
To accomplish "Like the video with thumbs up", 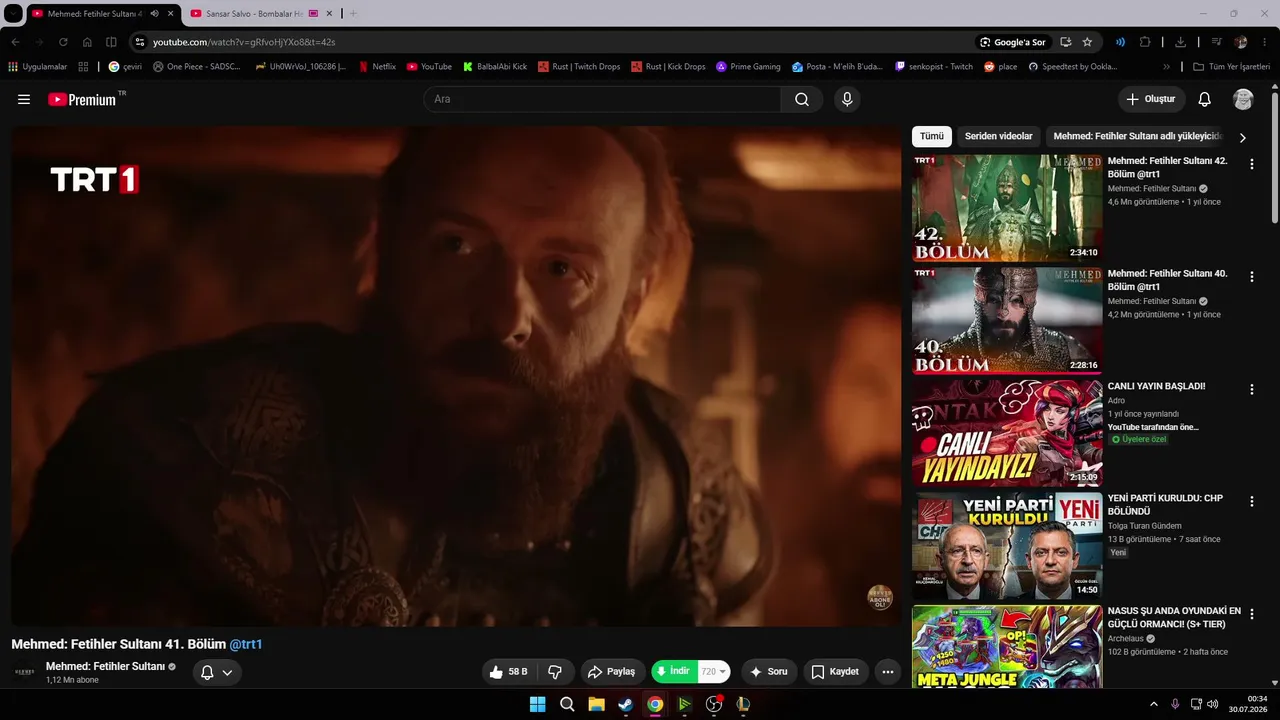I will [508, 672].
